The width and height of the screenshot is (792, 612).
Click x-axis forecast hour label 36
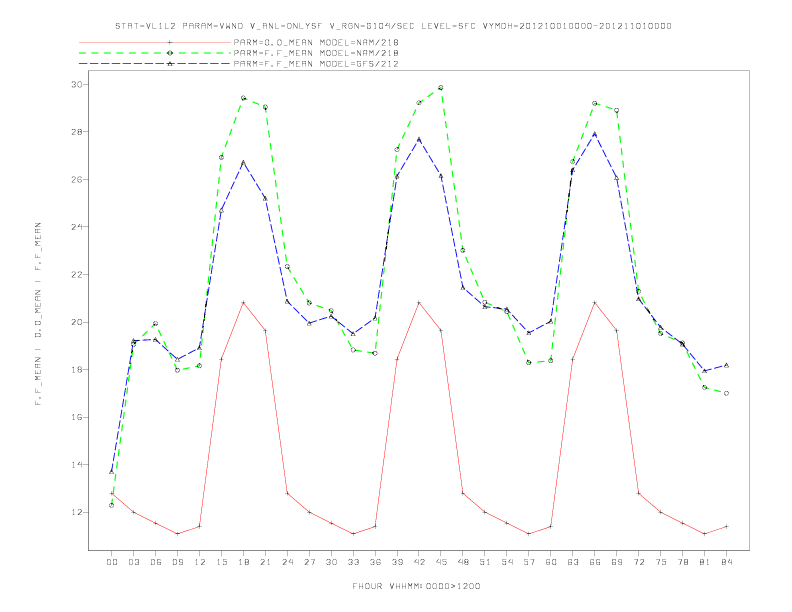pyautogui.click(x=375, y=562)
